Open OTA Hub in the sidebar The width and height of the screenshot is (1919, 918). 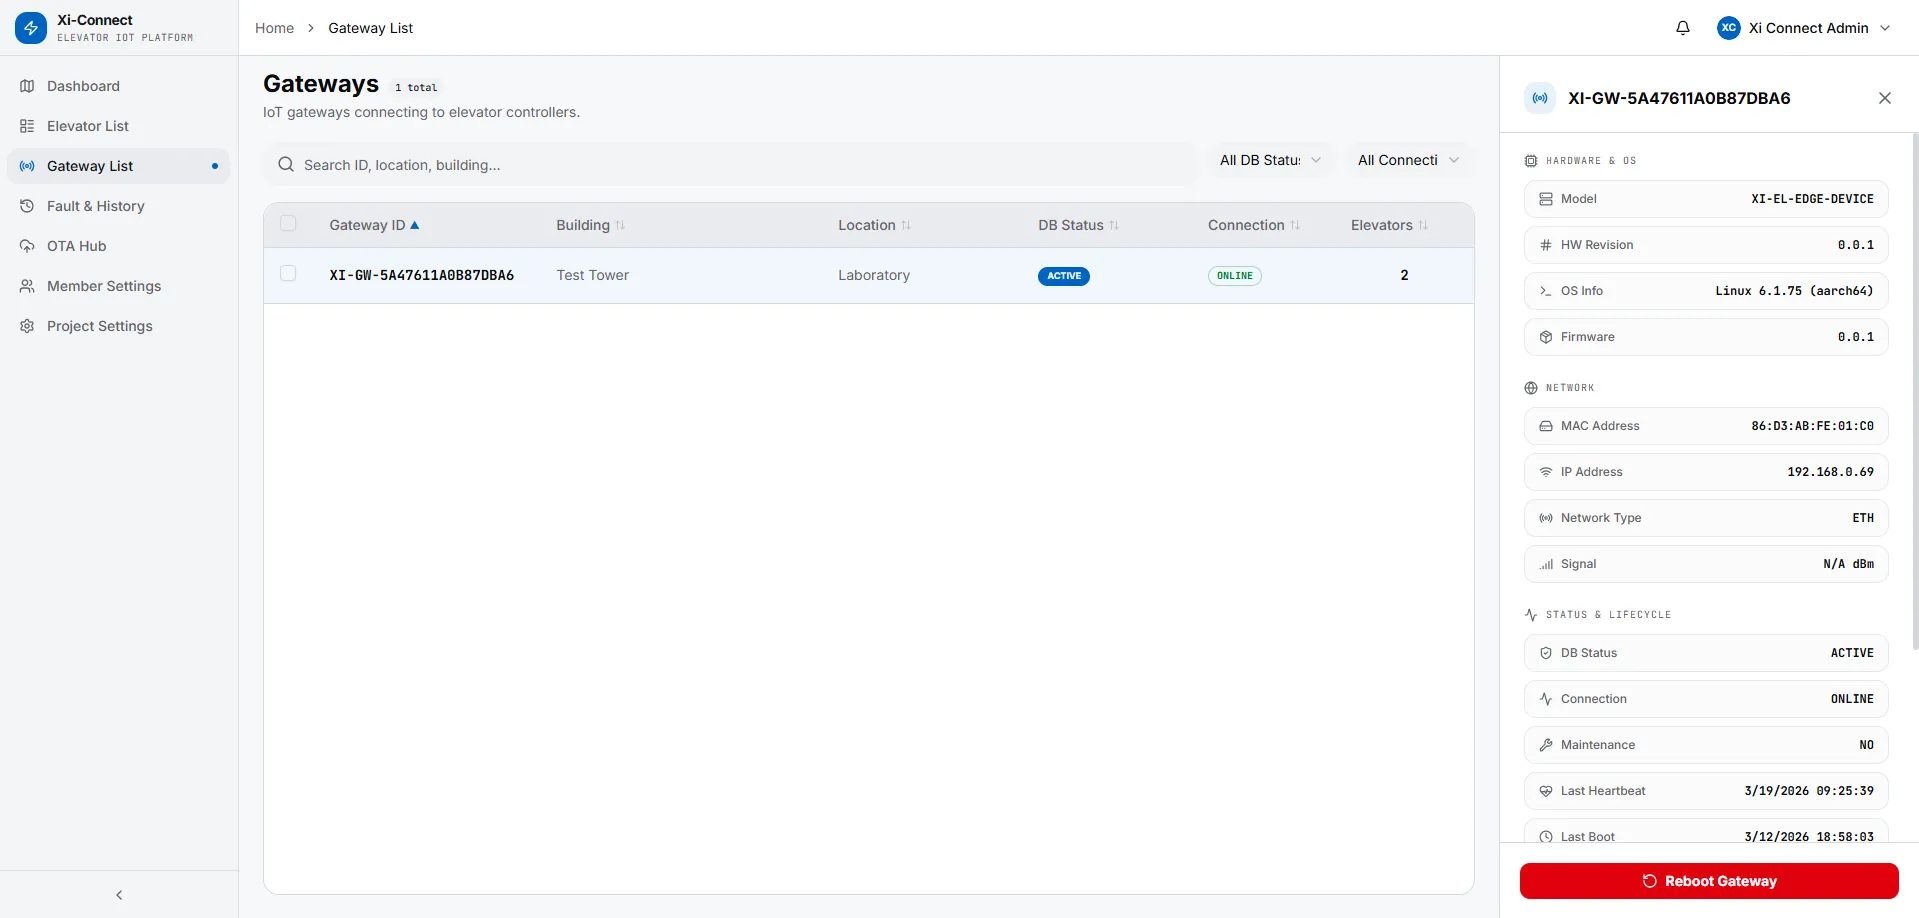pyautogui.click(x=76, y=246)
